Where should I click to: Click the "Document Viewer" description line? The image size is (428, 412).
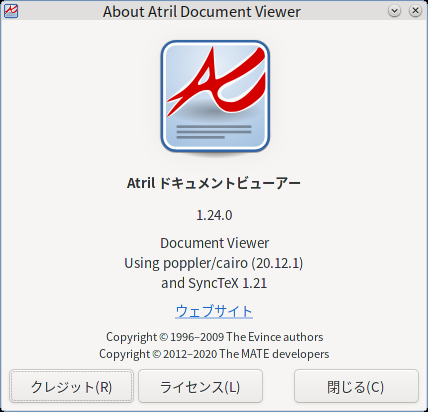(x=214, y=243)
